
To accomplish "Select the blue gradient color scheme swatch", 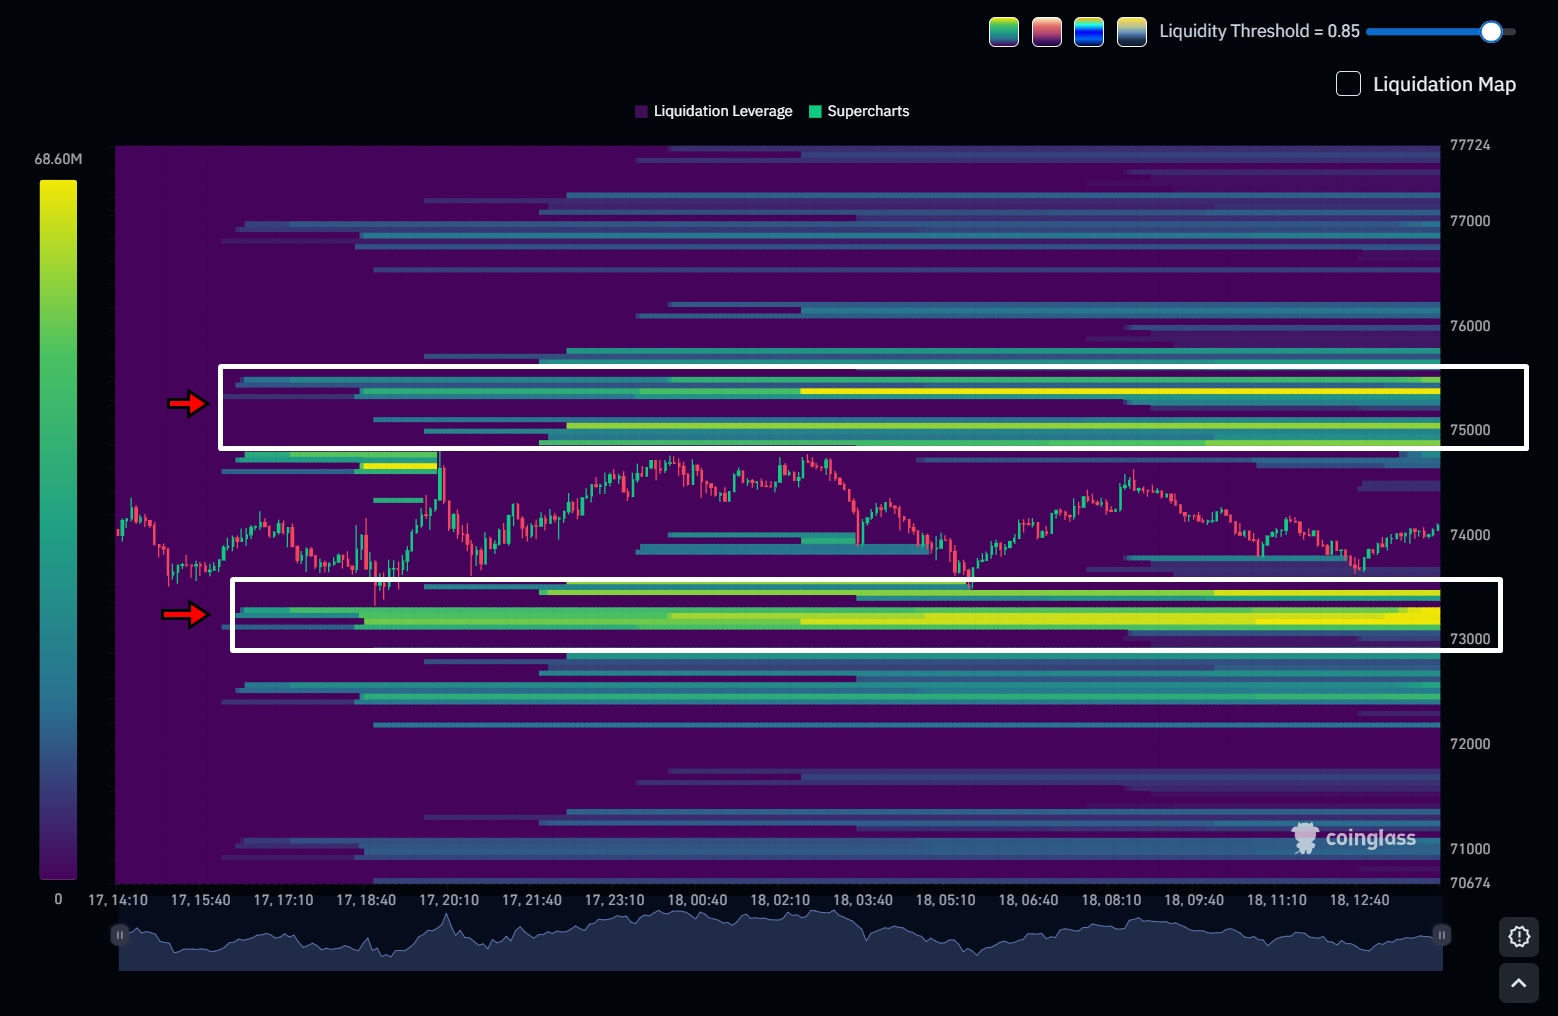I will [1088, 31].
